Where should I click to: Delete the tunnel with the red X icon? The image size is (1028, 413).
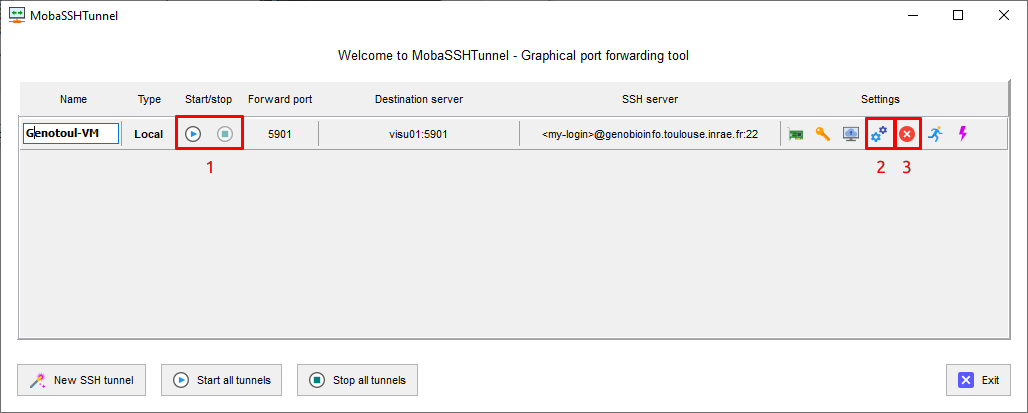click(x=907, y=134)
